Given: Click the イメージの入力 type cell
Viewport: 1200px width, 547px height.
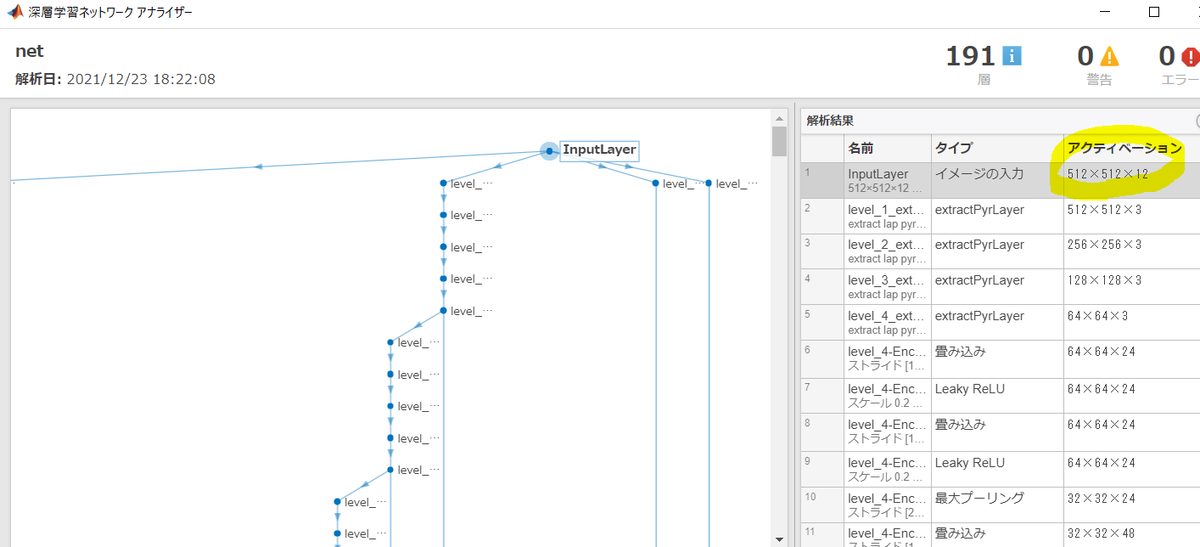Looking at the screenshot, I should click(x=997, y=180).
